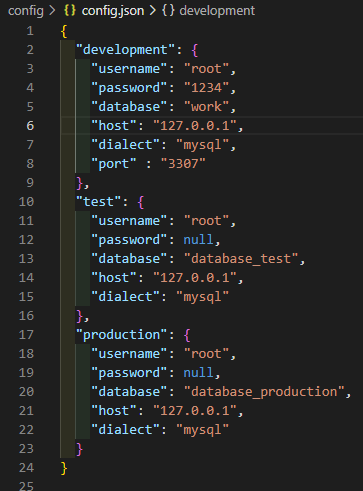Click the "127.0.0.1" host on line 6
This screenshot has width=363, height=491.
[195, 126]
